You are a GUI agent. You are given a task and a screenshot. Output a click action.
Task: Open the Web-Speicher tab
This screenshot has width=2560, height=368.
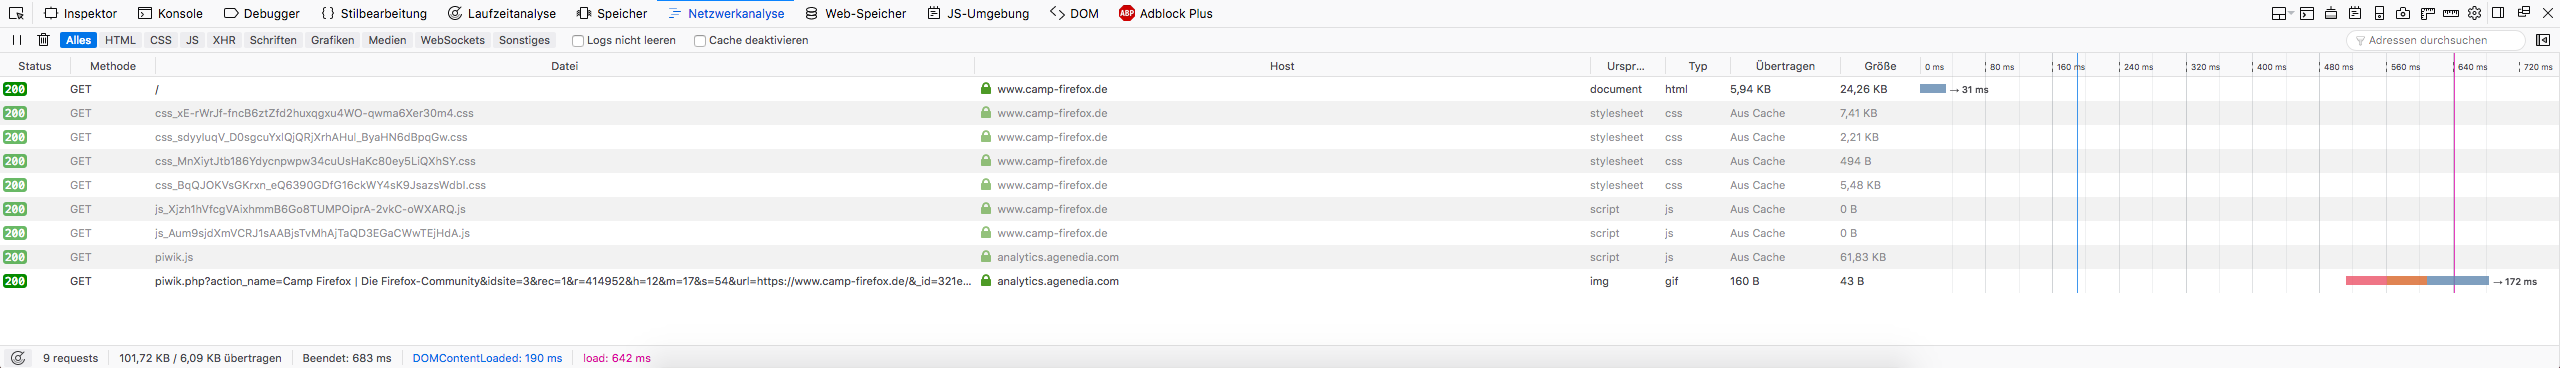[x=856, y=13]
